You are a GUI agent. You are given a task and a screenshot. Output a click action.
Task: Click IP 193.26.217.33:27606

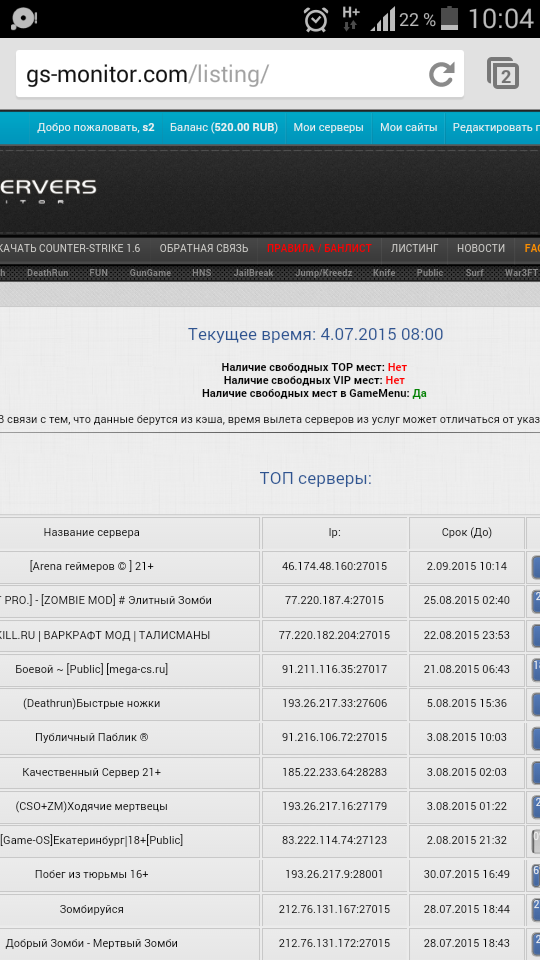334,704
